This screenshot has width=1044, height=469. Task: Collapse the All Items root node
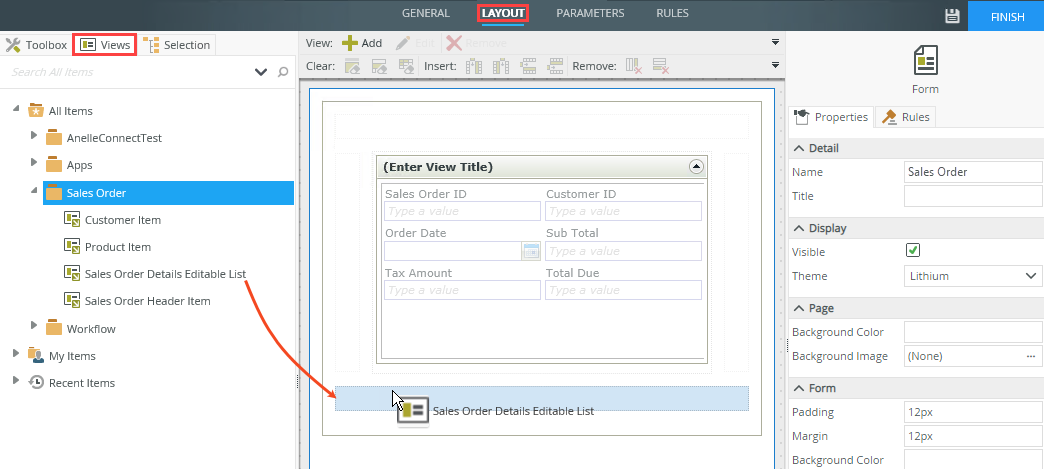[16, 108]
